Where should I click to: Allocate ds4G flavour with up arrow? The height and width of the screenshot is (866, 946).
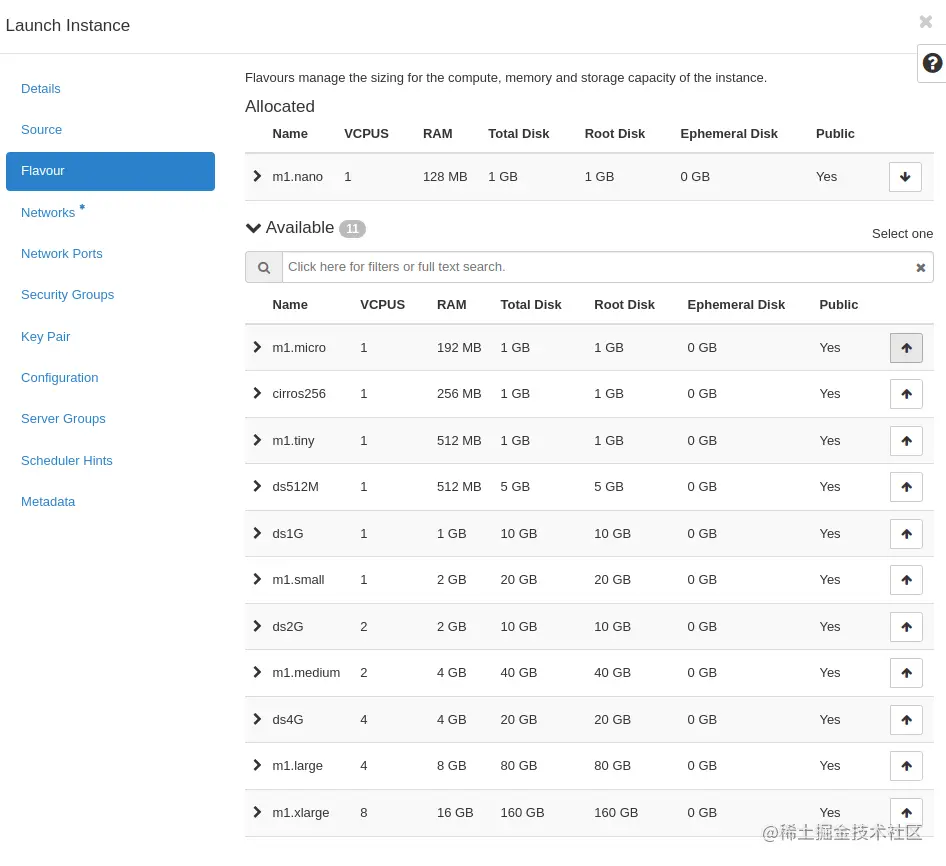pos(906,720)
